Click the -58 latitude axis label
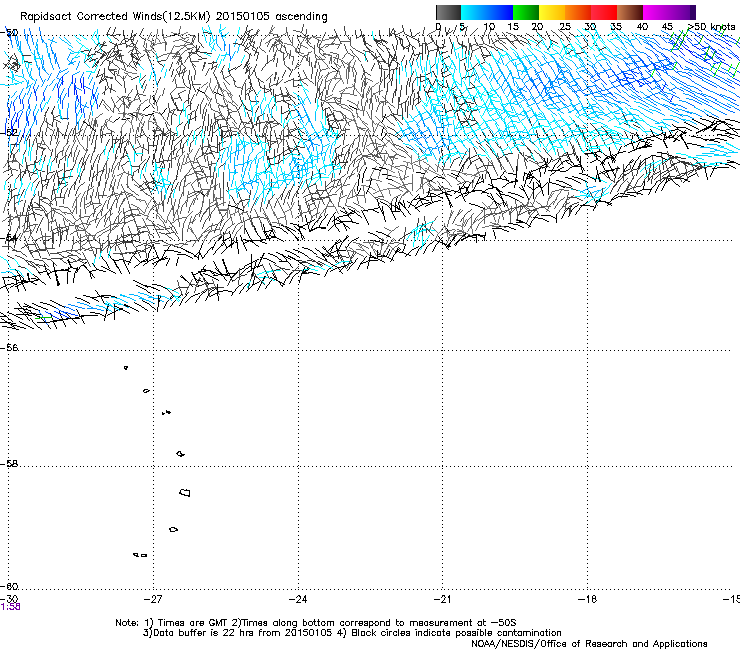The width and height of the screenshot is (740, 650). (x=10, y=464)
